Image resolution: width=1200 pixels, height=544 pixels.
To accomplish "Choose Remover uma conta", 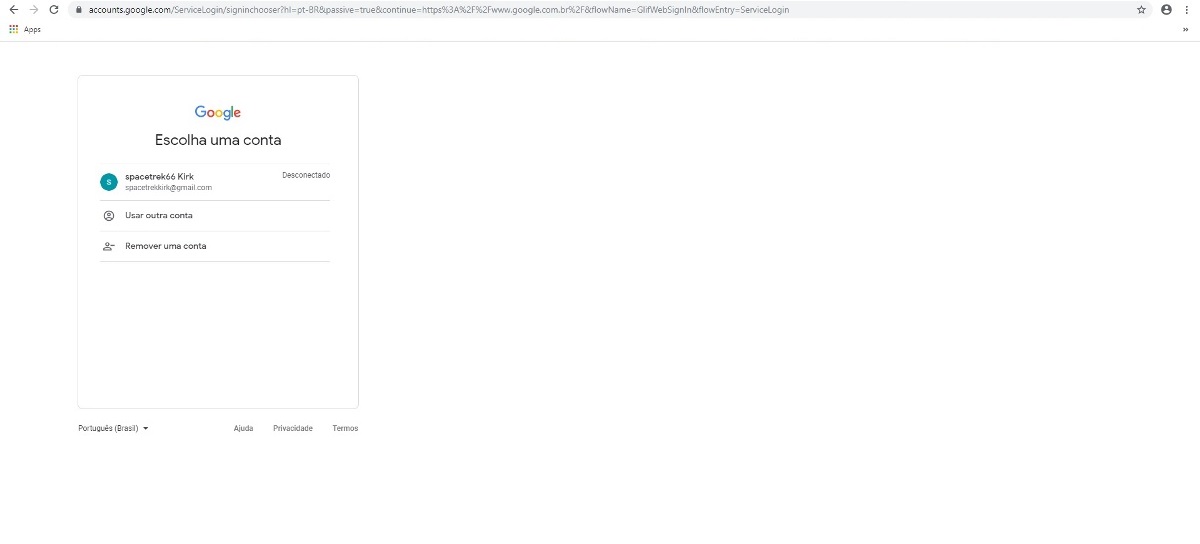I will tap(215, 246).
